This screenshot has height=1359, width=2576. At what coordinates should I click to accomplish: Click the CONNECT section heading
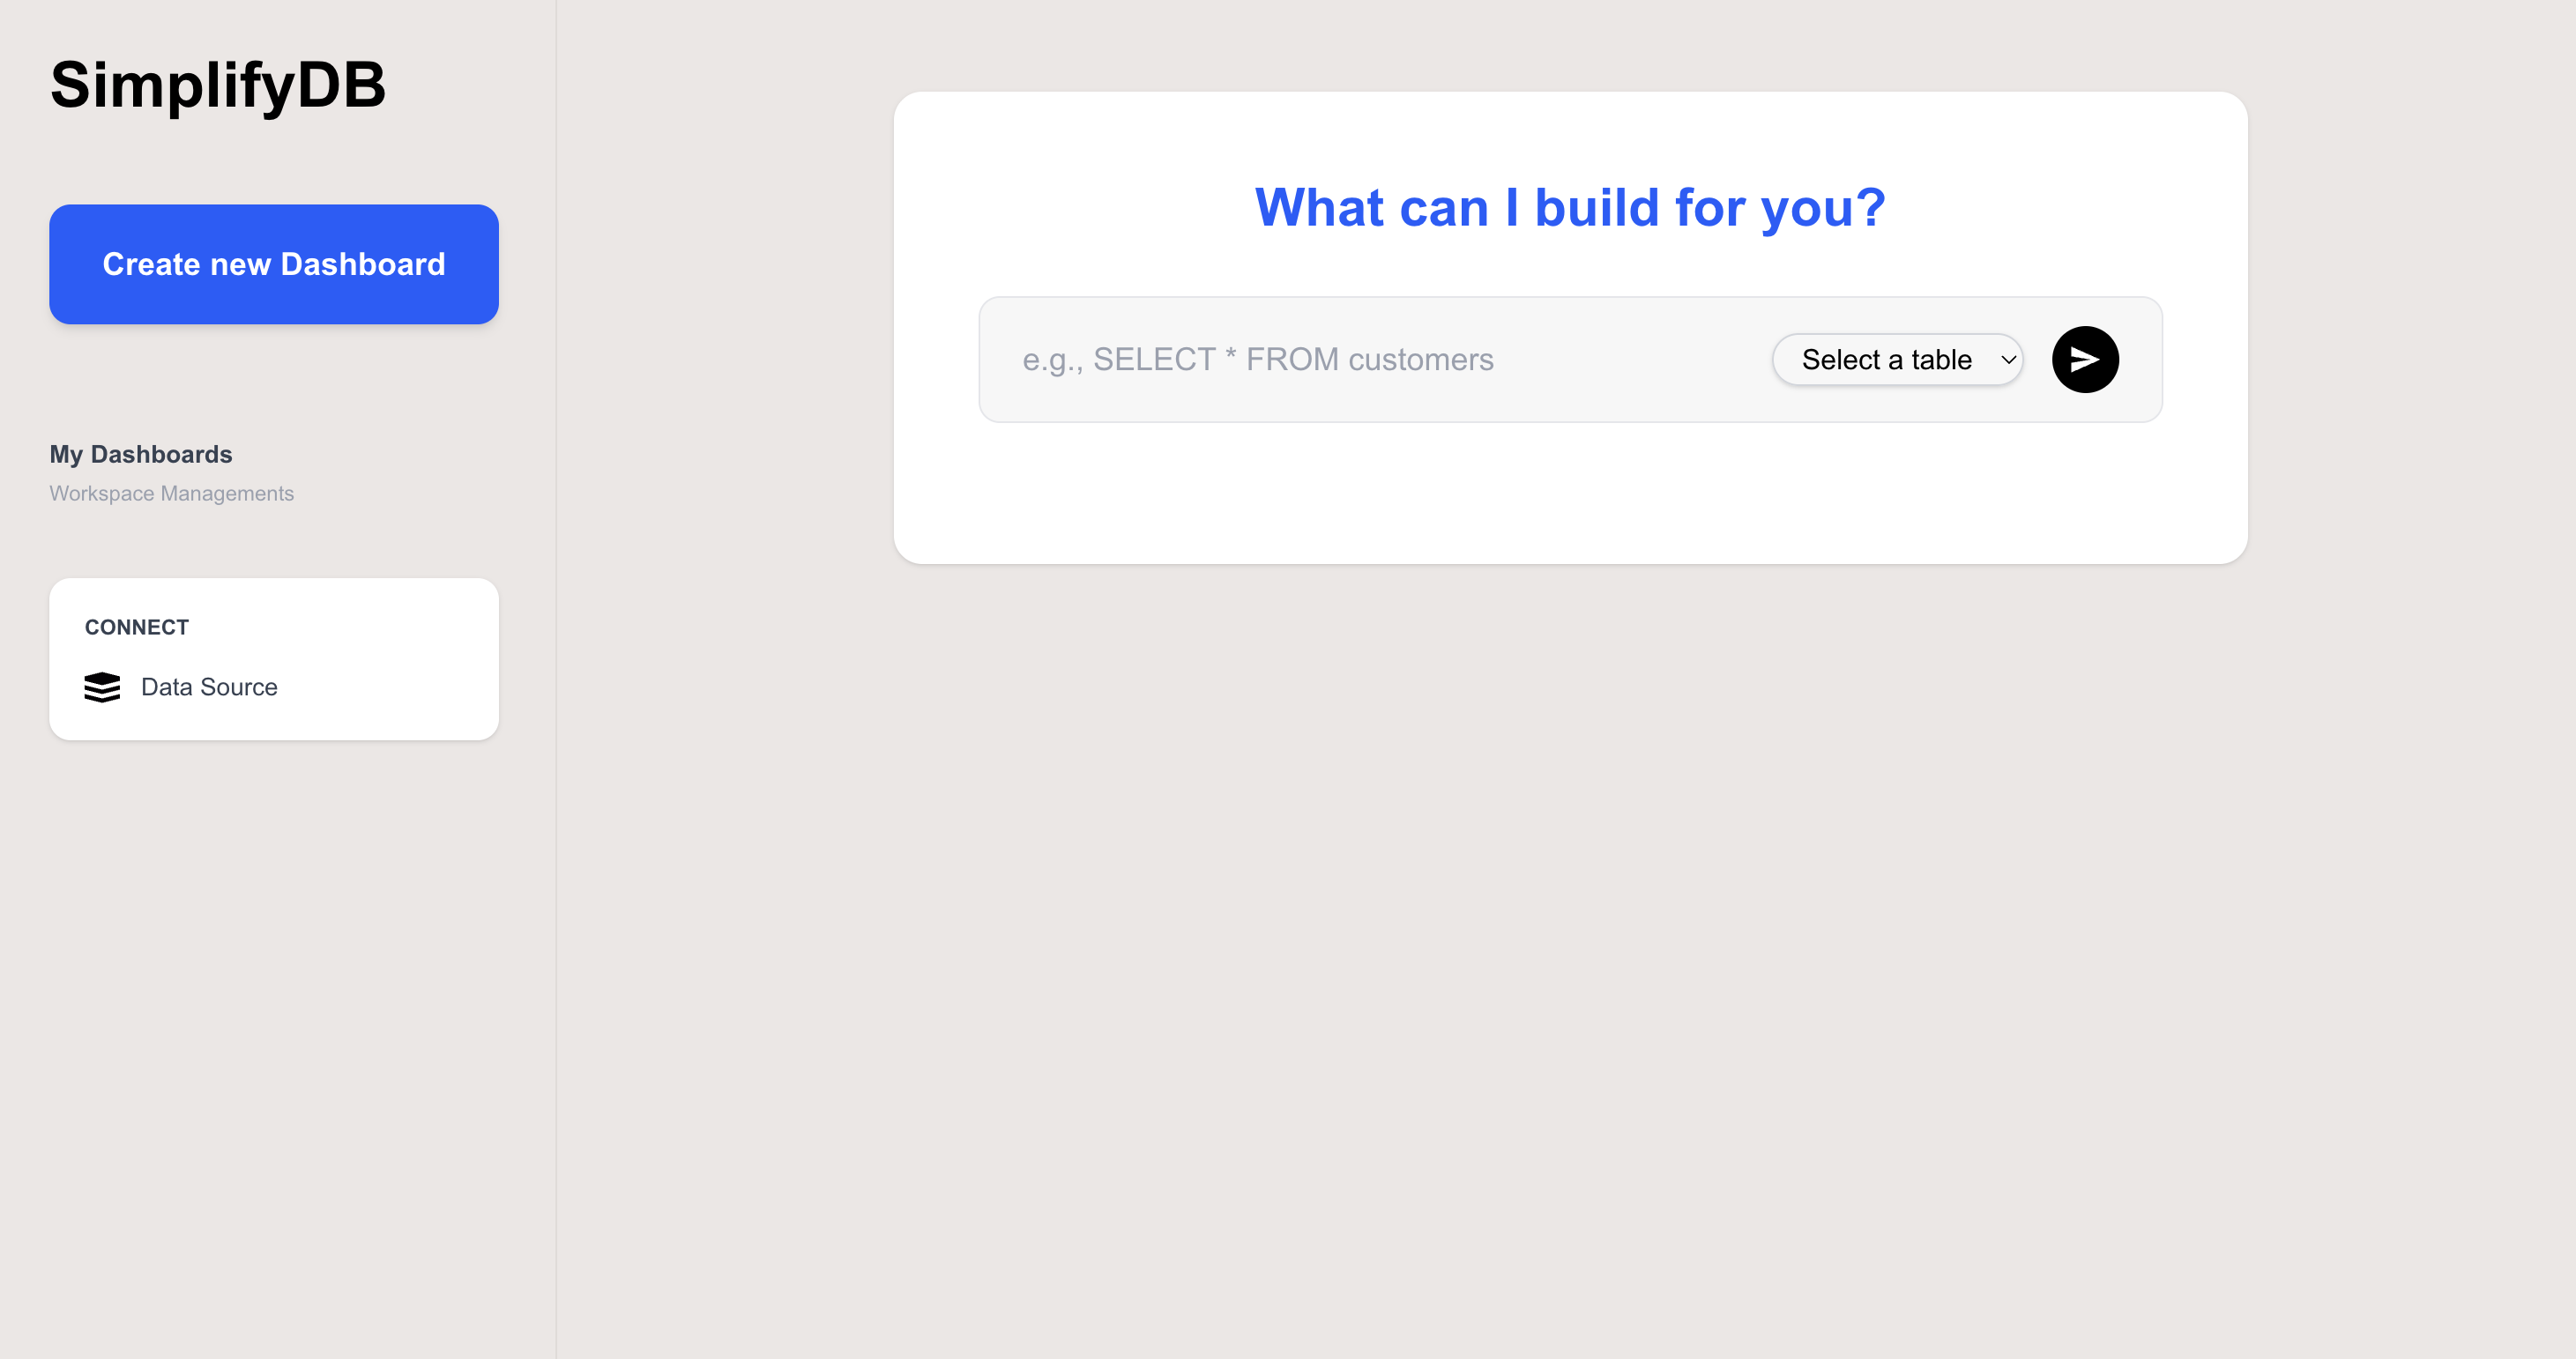(x=137, y=627)
